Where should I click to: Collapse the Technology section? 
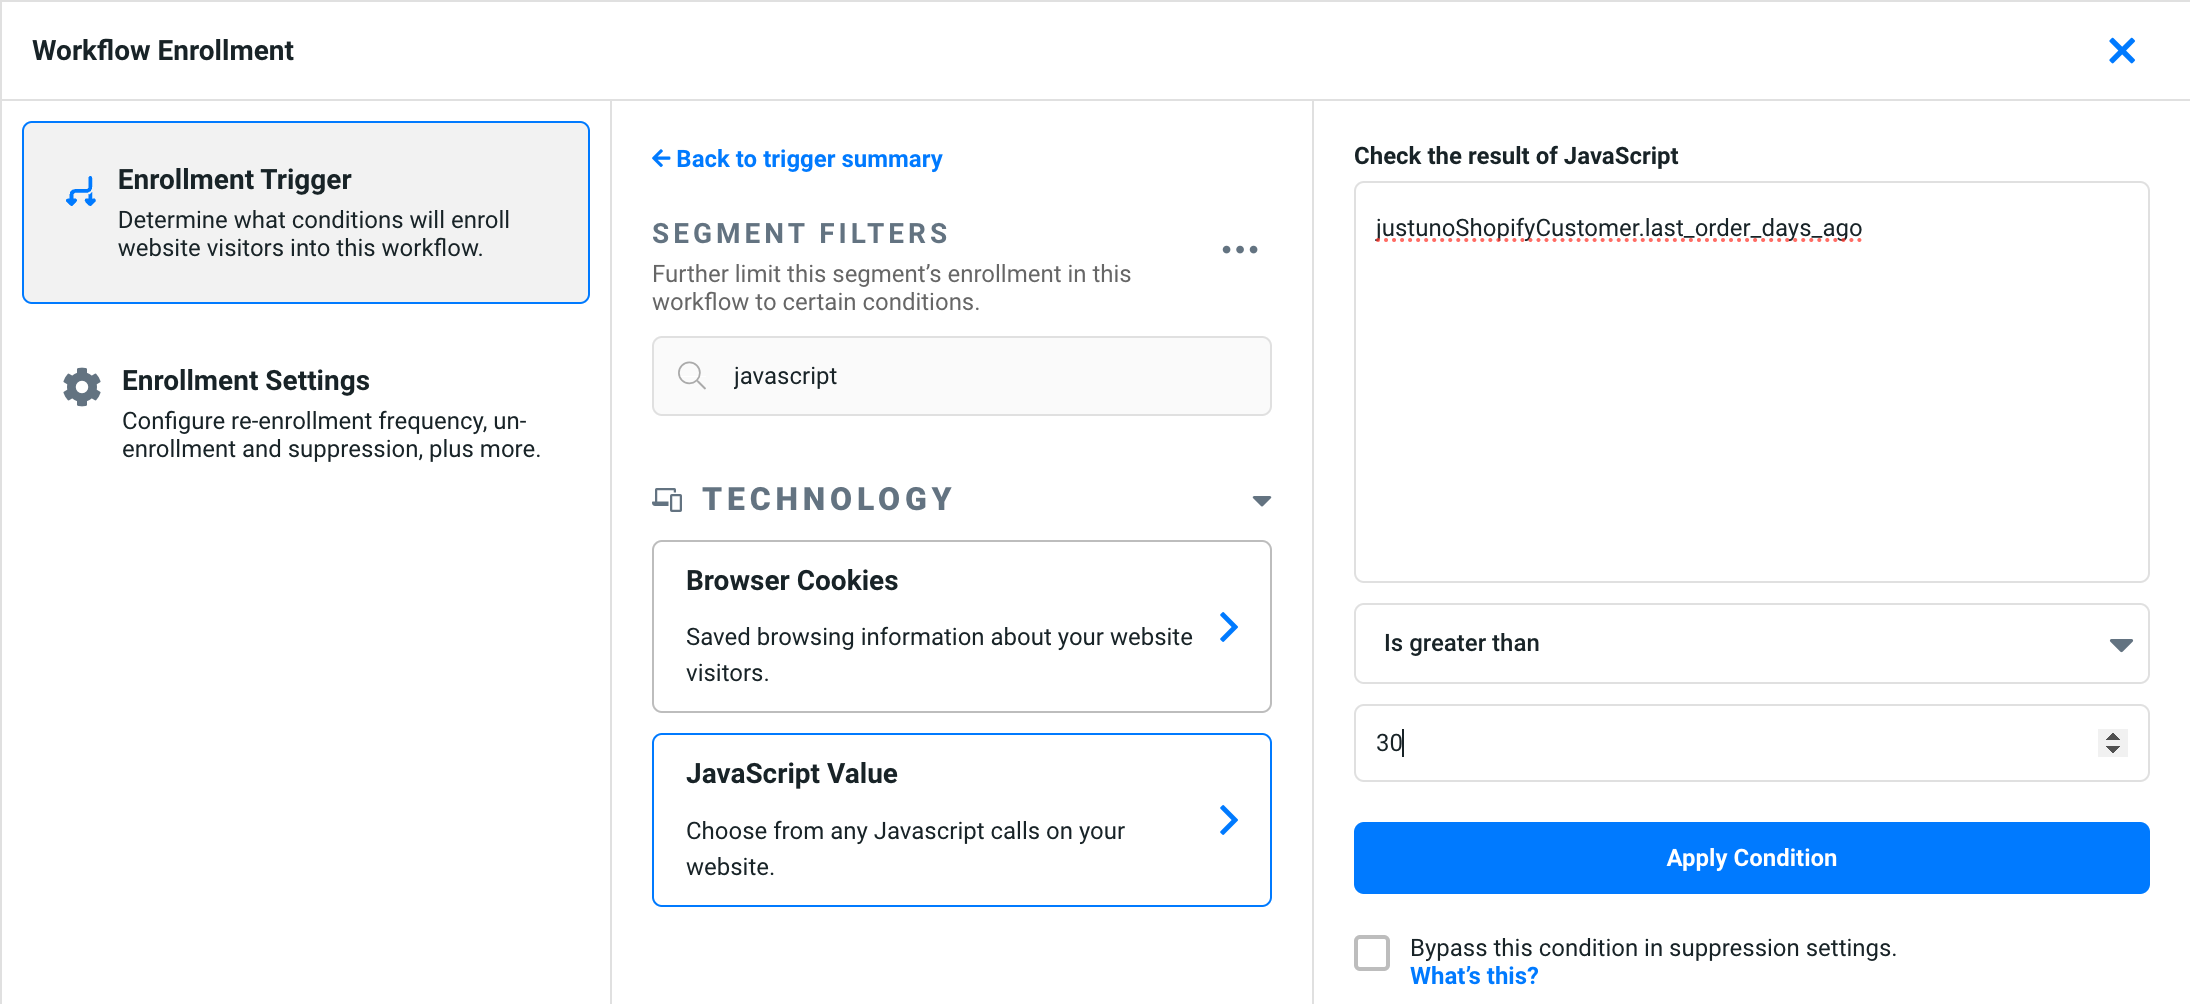1261,500
